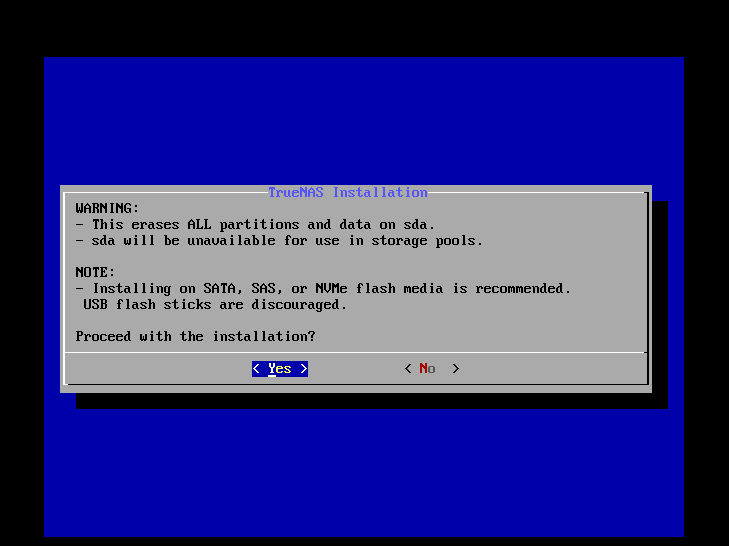Click the left angle bracket before No

pos(408,369)
